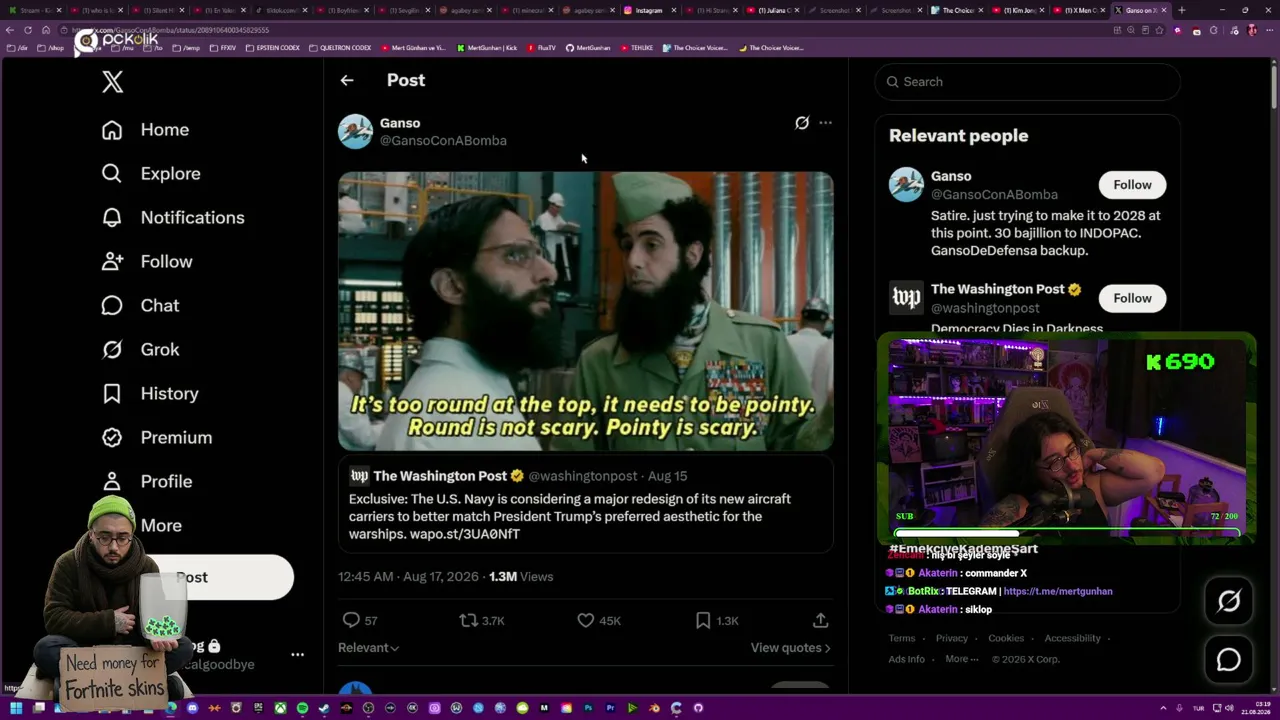The width and height of the screenshot is (1280, 720).
Task: Focus the Search input field
Action: 1028,82
